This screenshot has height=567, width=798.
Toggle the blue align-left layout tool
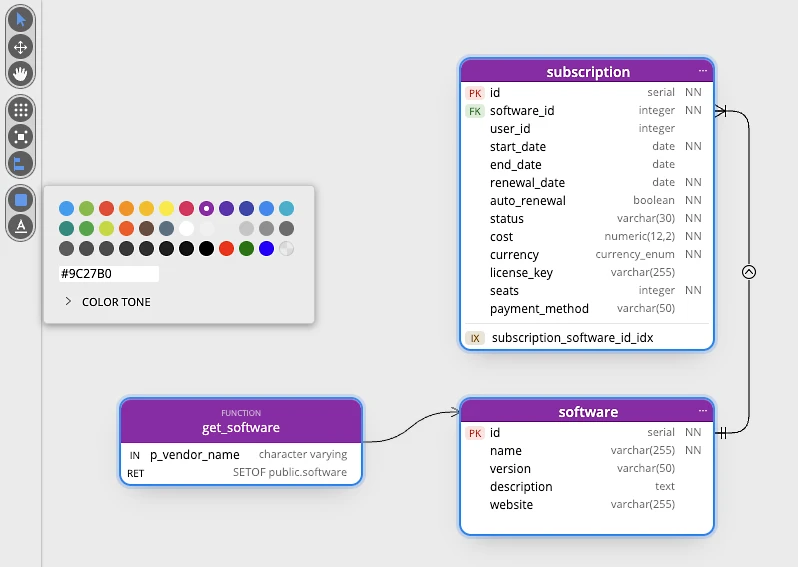point(20,163)
